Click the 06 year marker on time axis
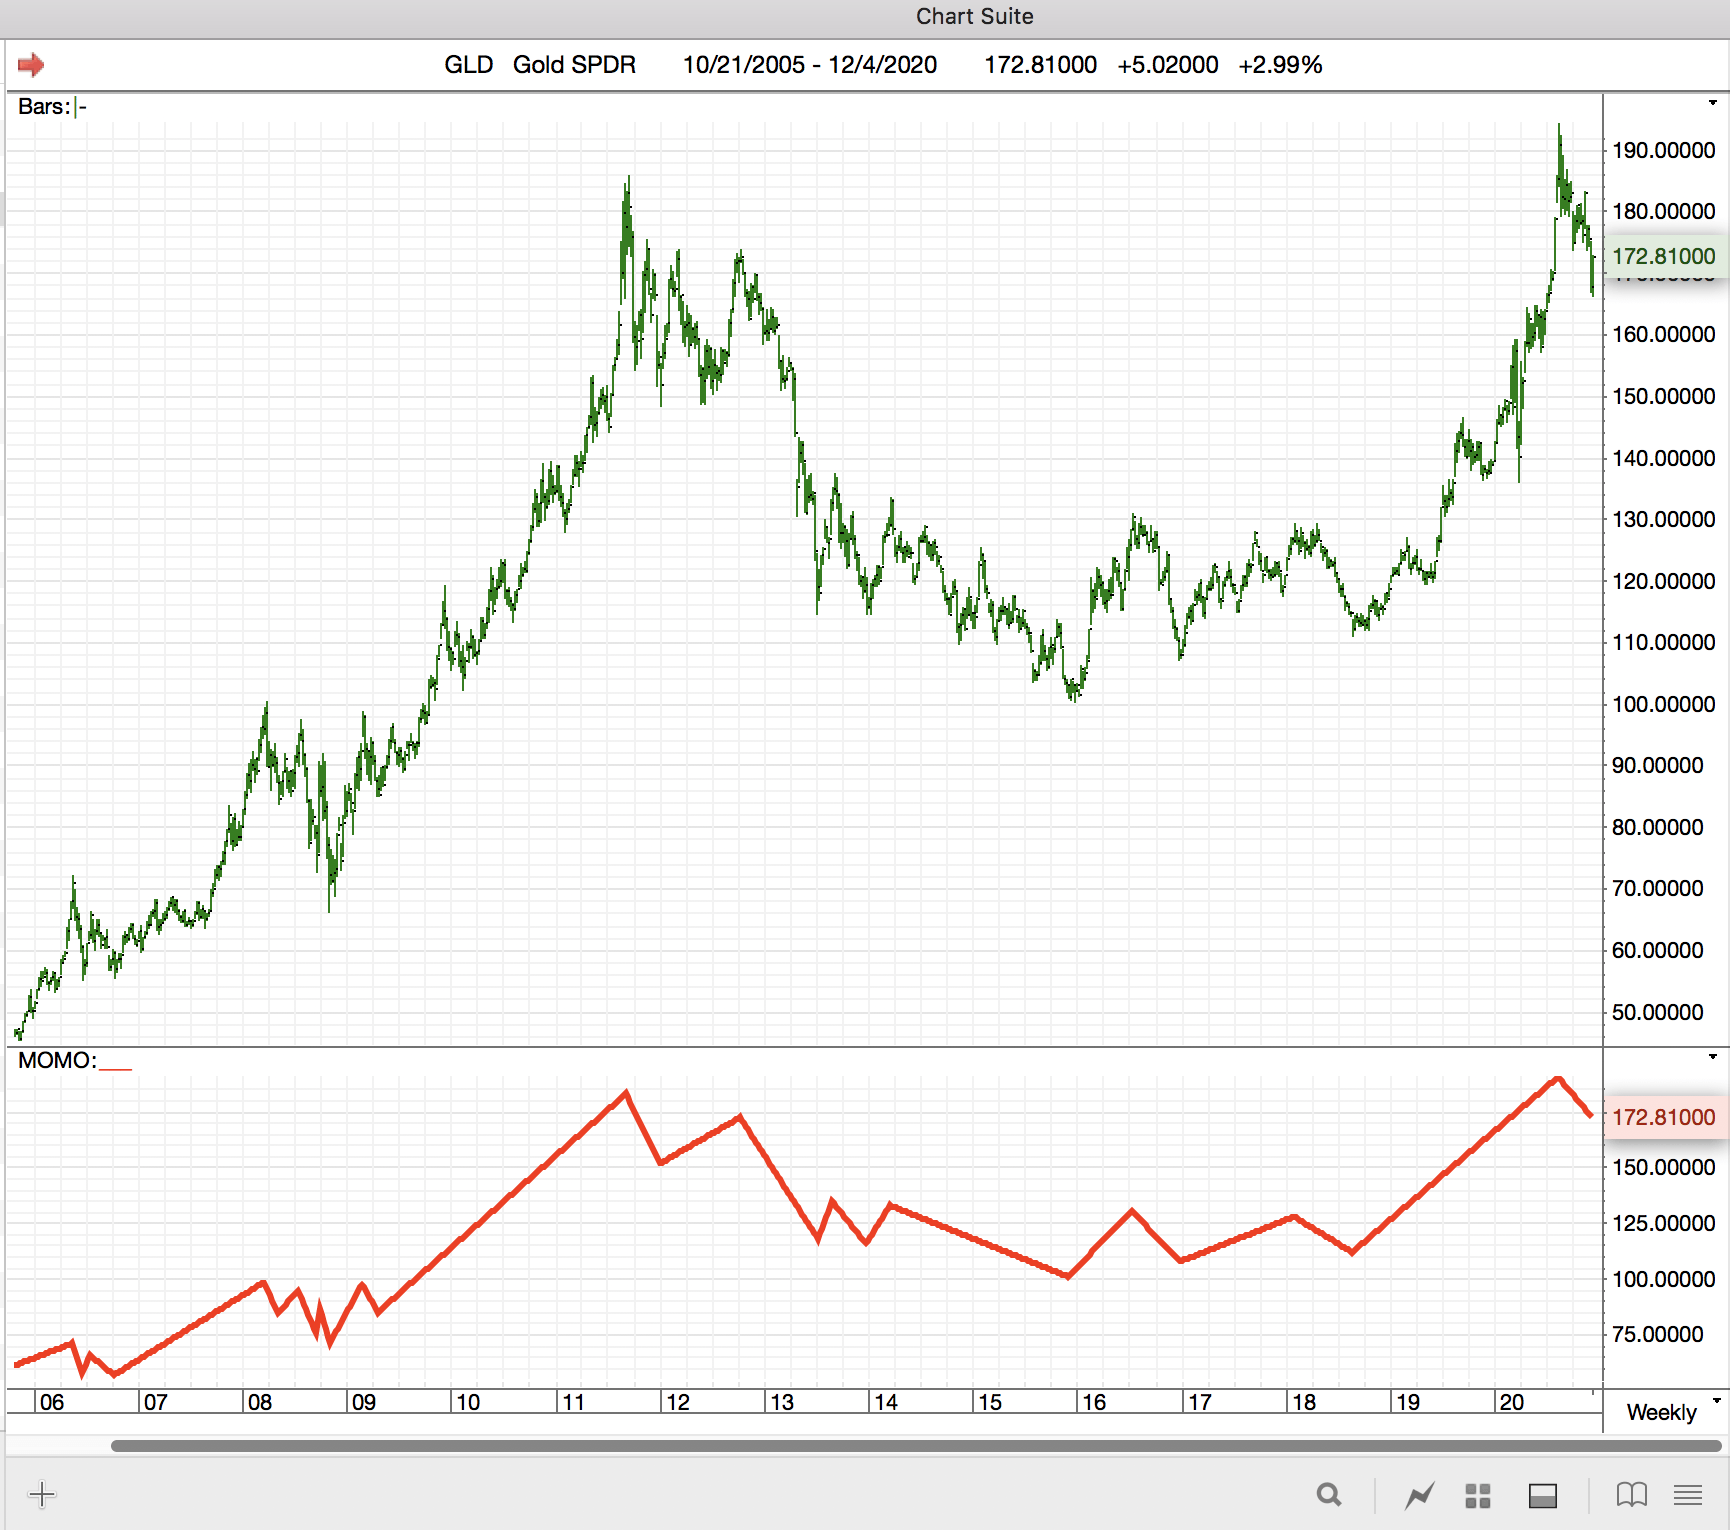Viewport: 1730px width, 1530px height. click(x=52, y=1402)
